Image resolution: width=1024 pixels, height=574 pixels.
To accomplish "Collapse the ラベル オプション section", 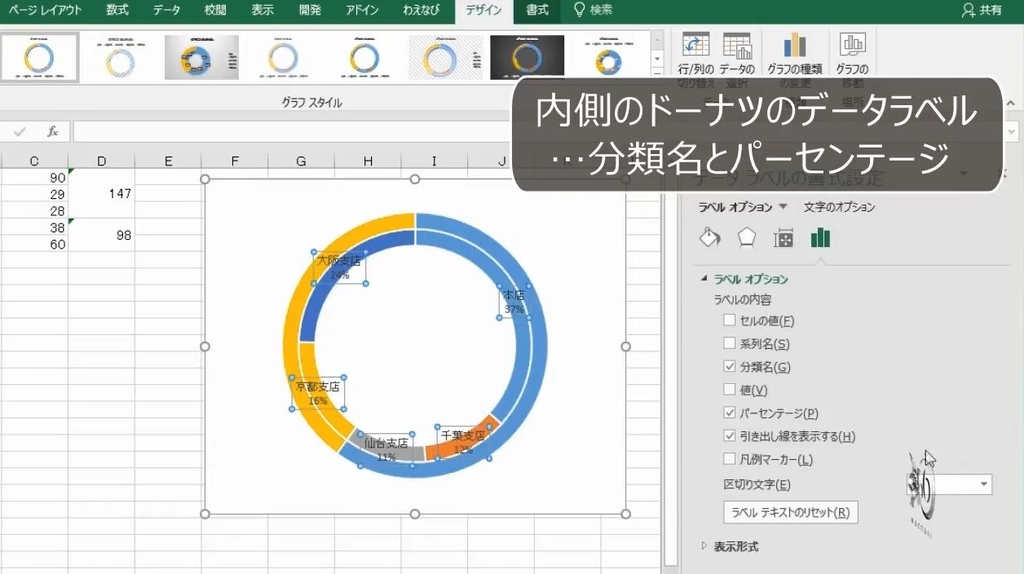I will click(704, 279).
